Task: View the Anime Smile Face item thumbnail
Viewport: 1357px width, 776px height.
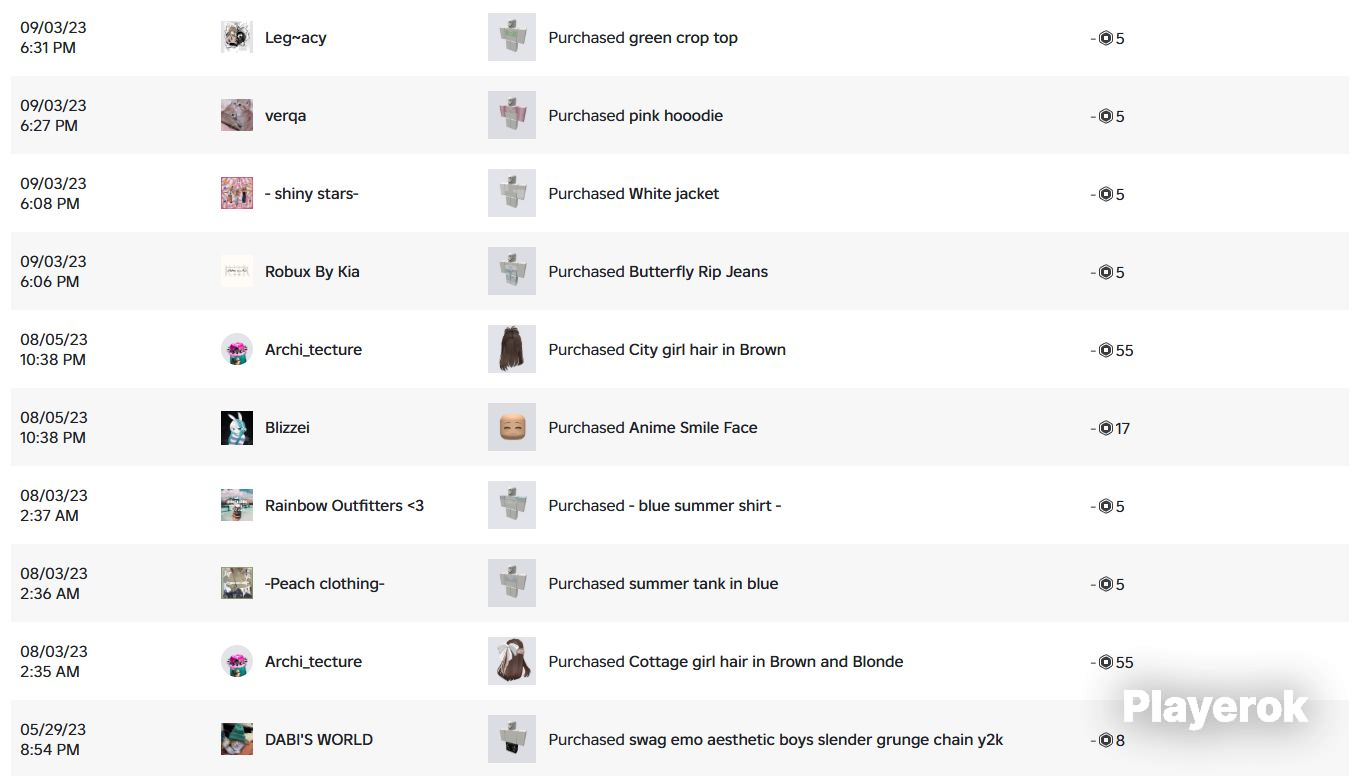Action: pos(512,427)
